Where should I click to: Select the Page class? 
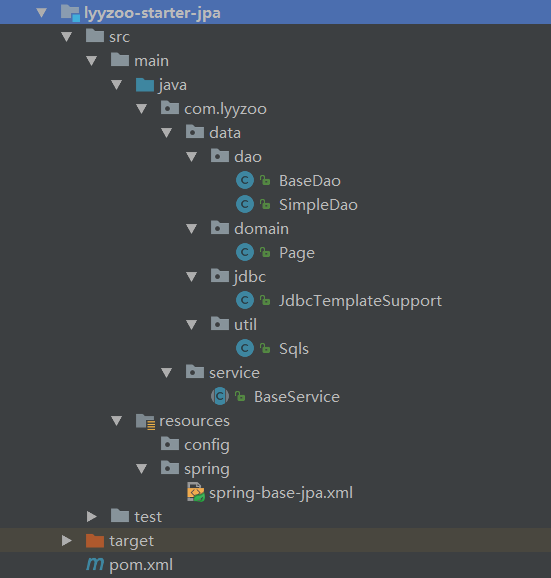(x=297, y=253)
